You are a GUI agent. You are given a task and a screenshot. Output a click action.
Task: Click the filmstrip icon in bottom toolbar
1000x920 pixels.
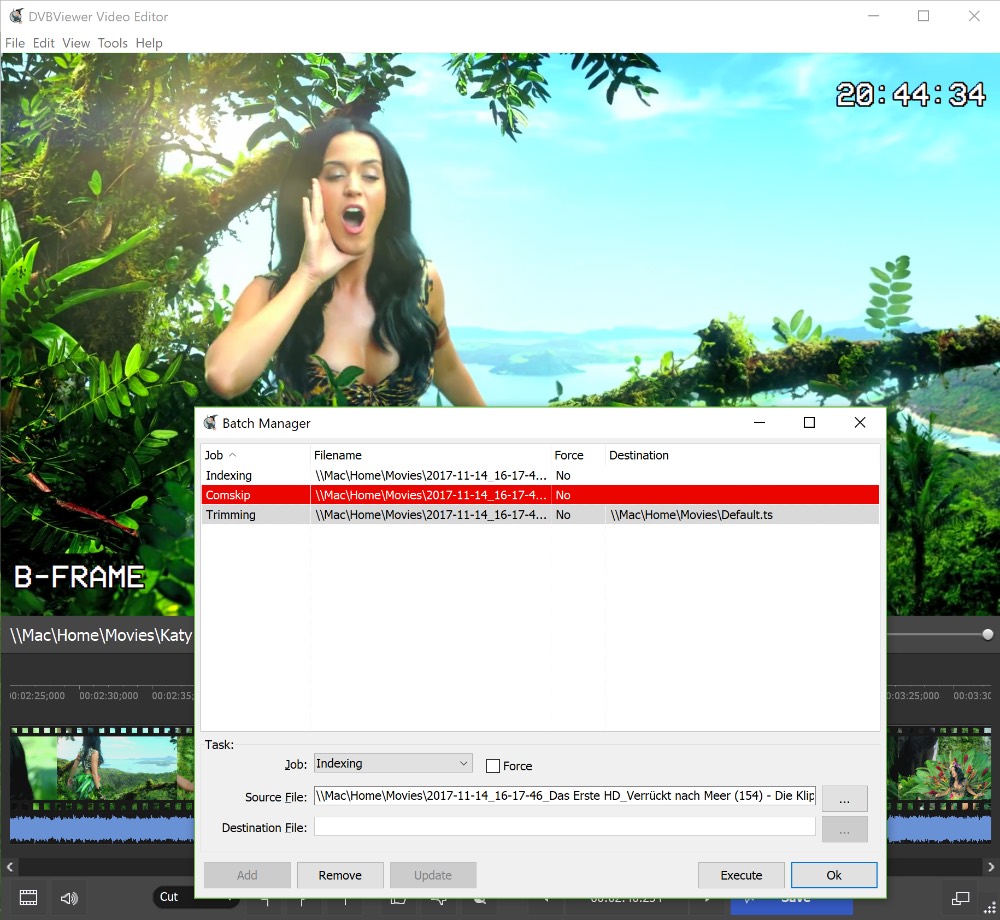29,897
